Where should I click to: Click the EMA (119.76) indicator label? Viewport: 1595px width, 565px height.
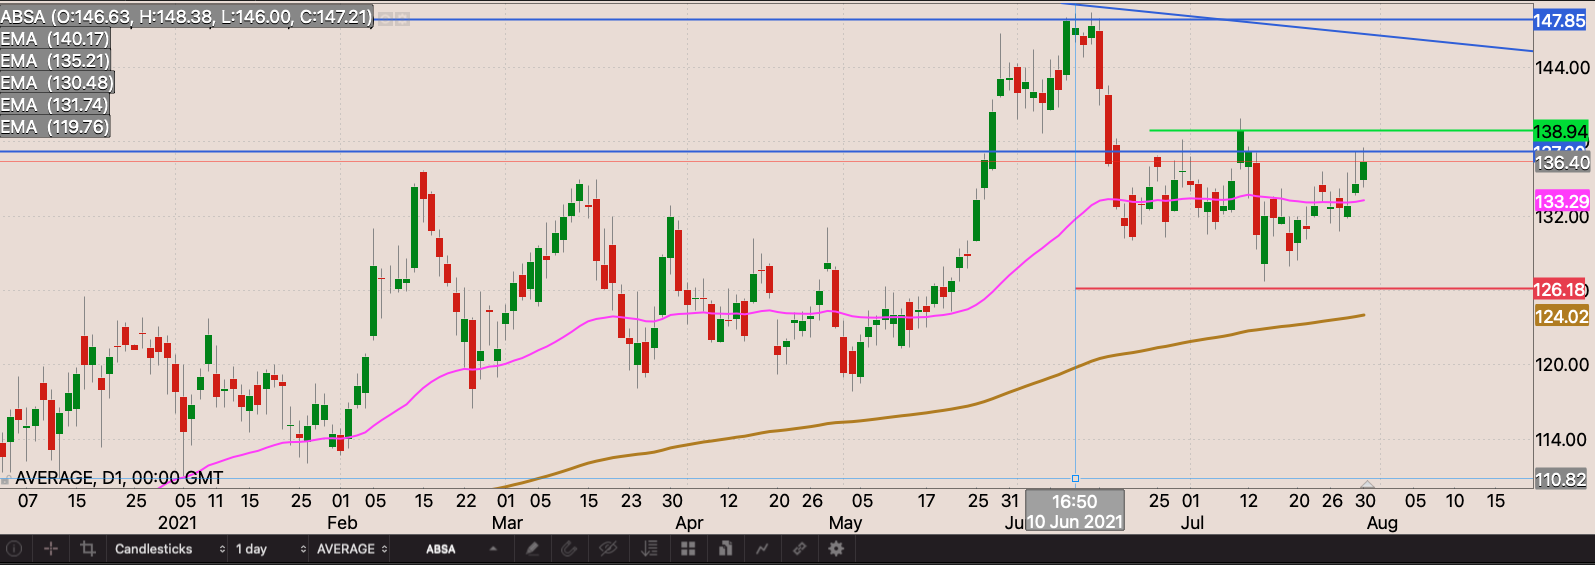[x=55, y=127]
